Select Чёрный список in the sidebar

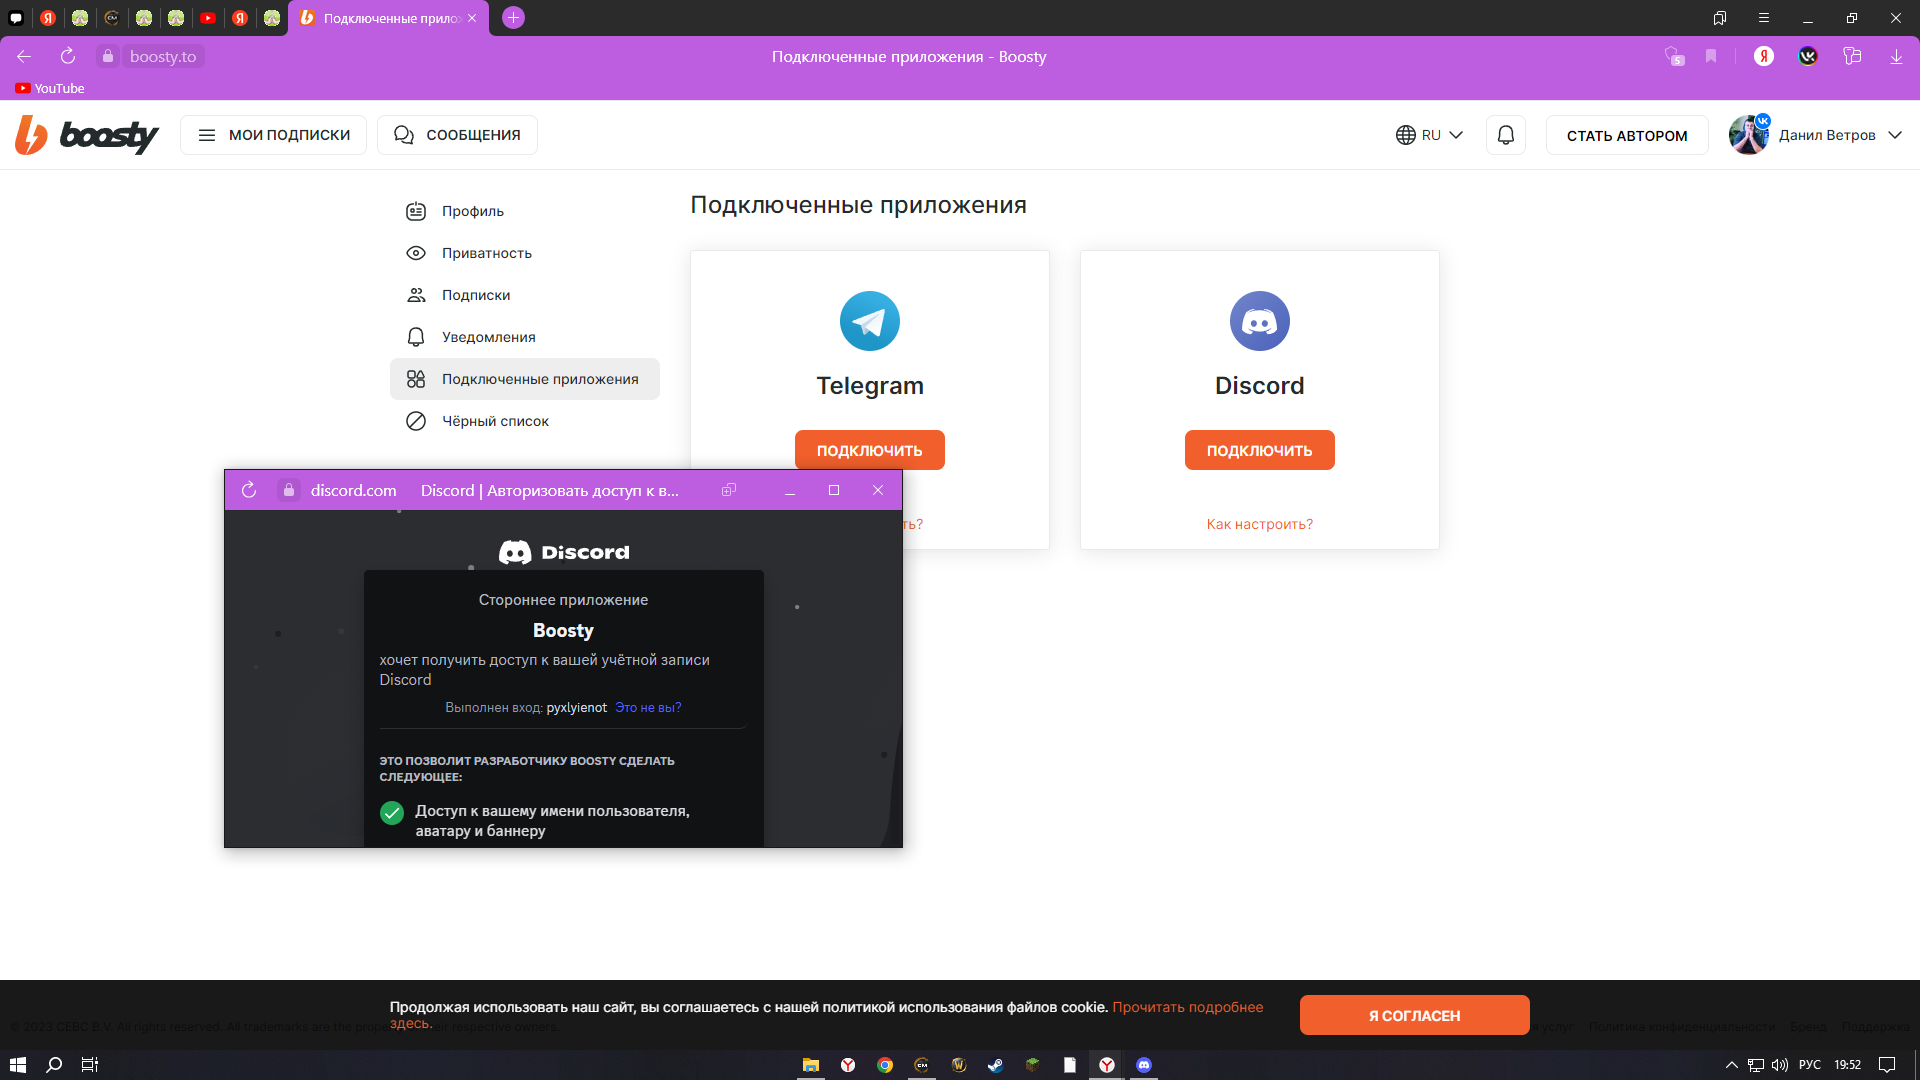pos(495,421)
